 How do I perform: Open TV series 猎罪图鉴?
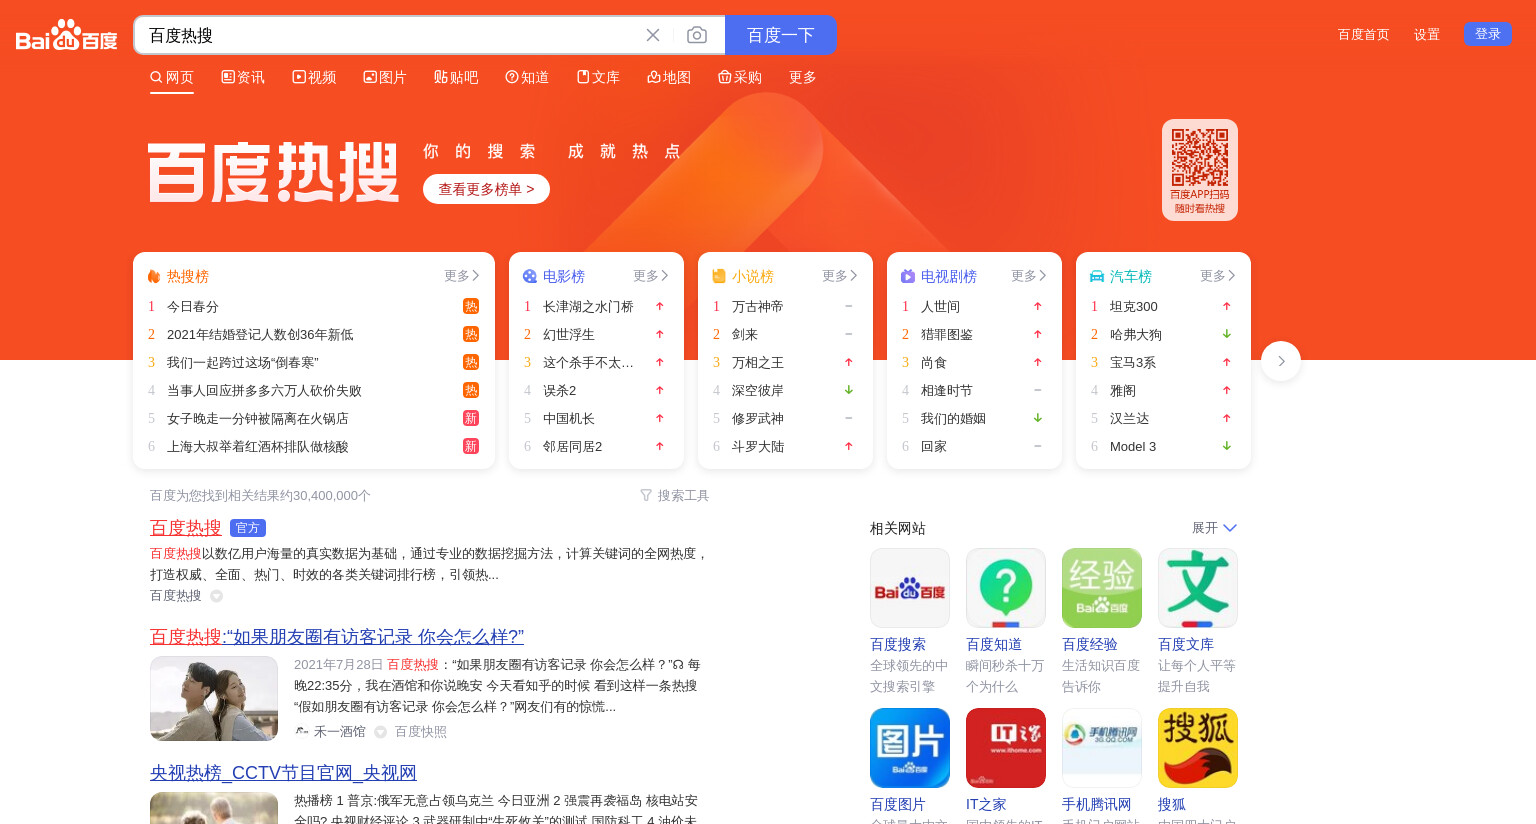[x=947, y=334]
